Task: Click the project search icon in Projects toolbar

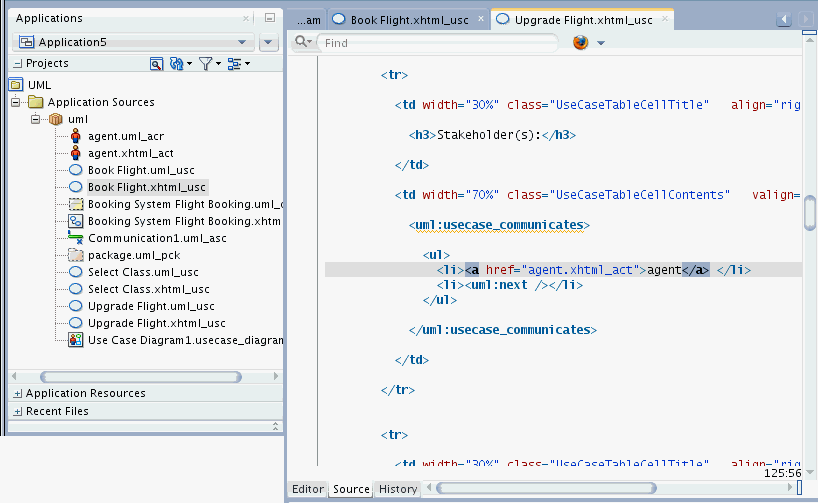Action: (156, 63)
